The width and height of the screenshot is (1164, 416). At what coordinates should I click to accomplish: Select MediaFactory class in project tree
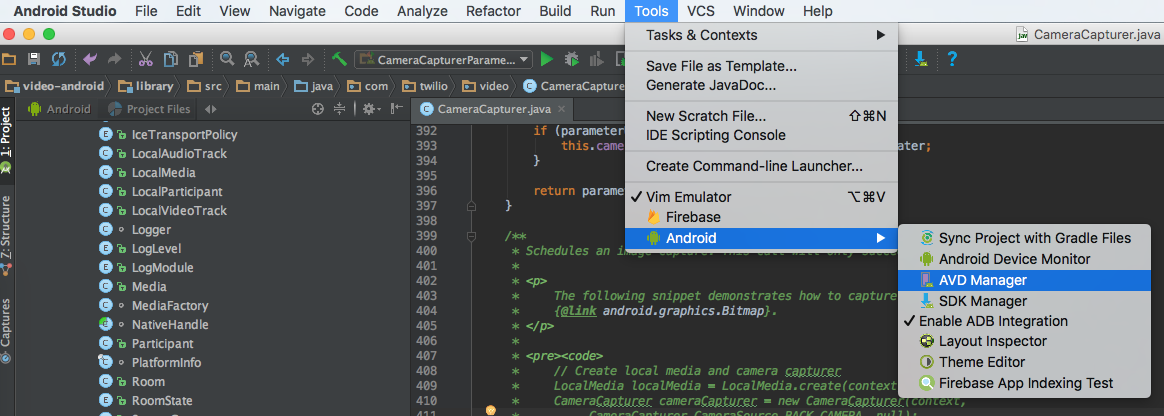pyautogui.click(x=170, y=305)
